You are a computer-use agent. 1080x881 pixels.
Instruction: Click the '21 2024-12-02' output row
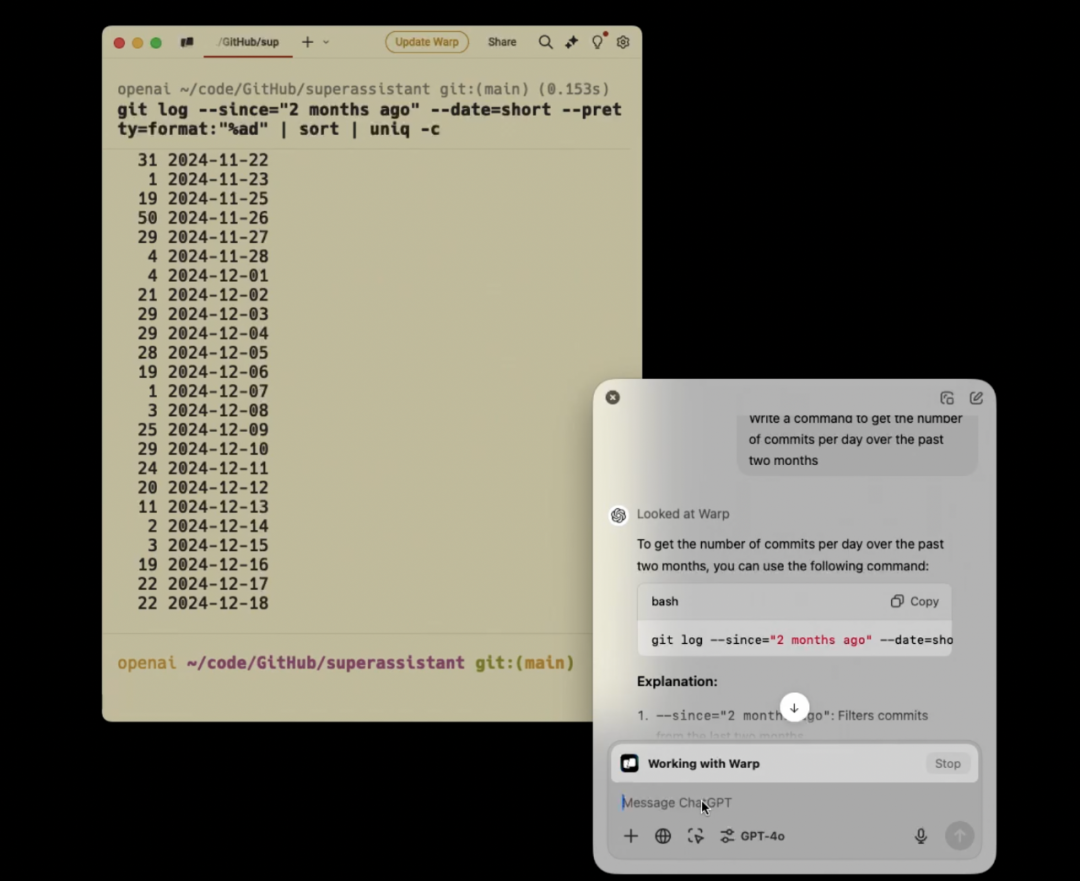pos(202,295)
